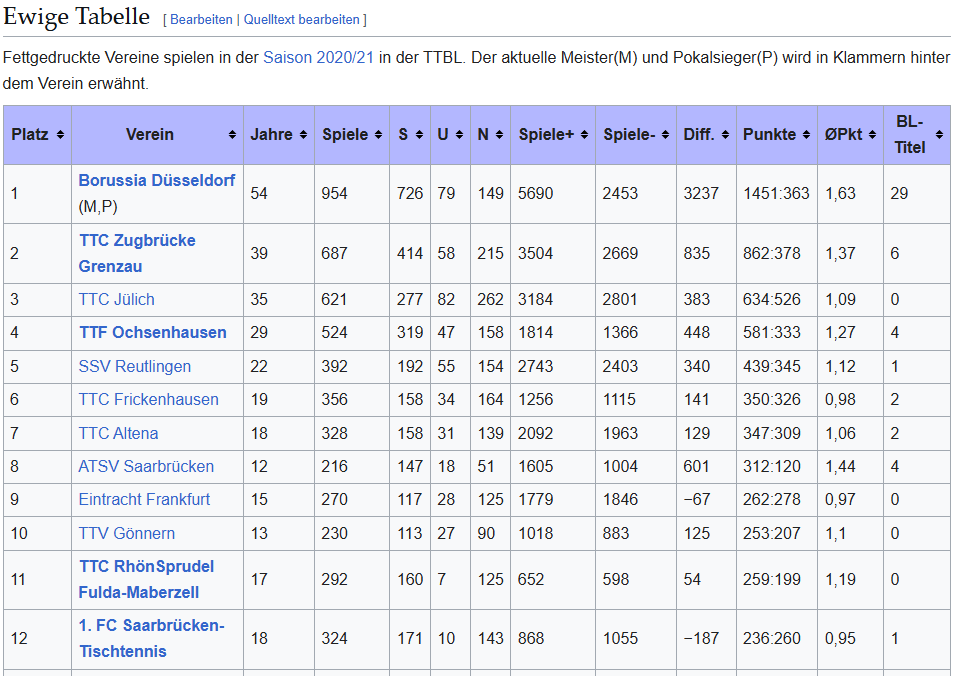The image size is (955, 676).
Task: Open 1. FC Saarbrücken-Tischtennis link
Action: pyautogui.click(x=152, y=638)
